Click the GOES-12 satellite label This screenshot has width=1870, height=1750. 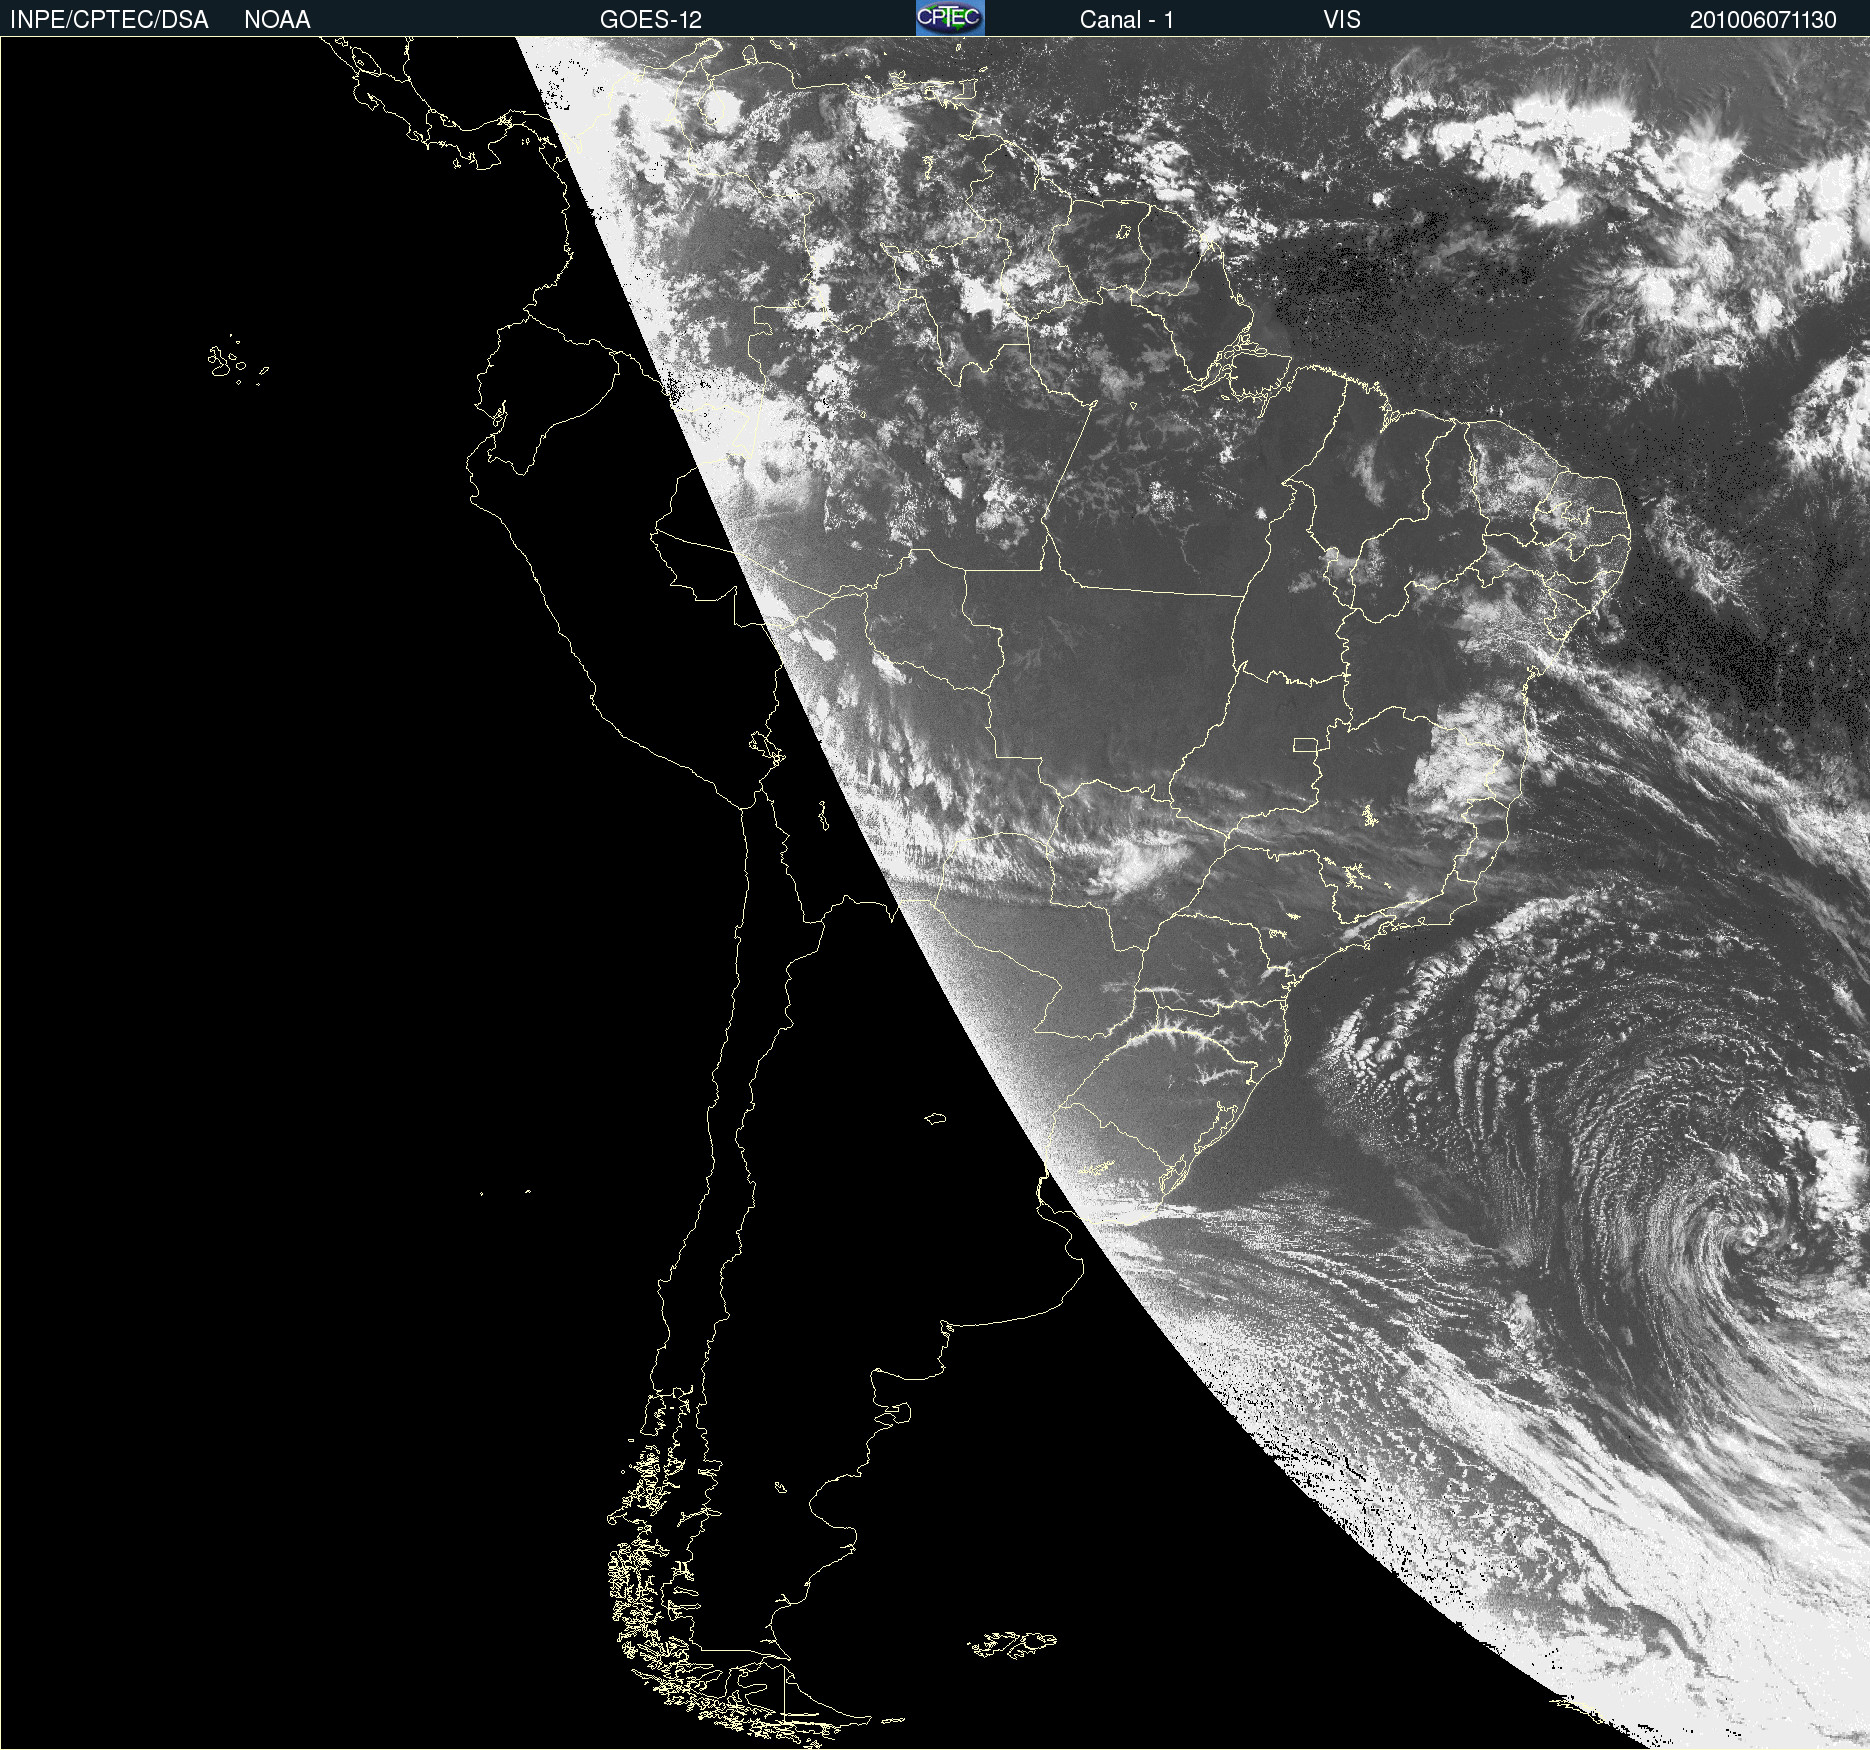(651, 20)
